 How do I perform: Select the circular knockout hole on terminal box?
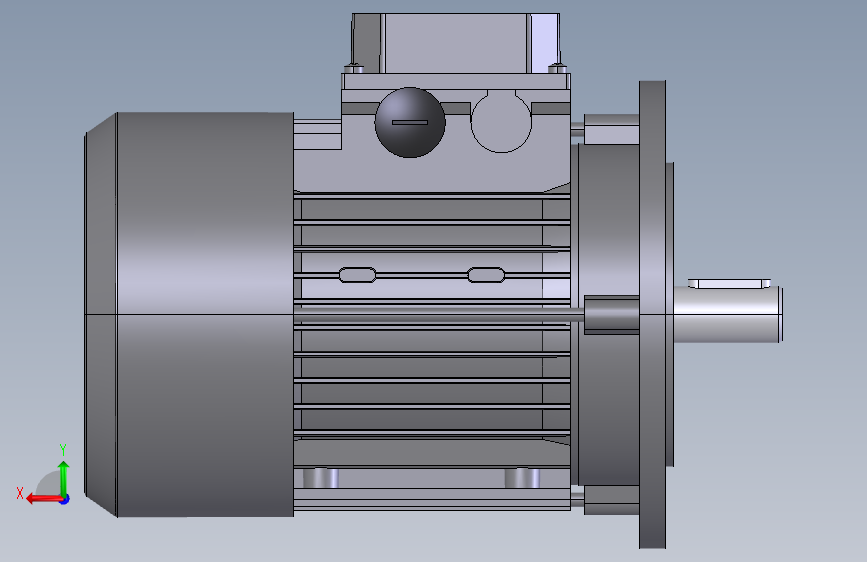click(501, 122)
